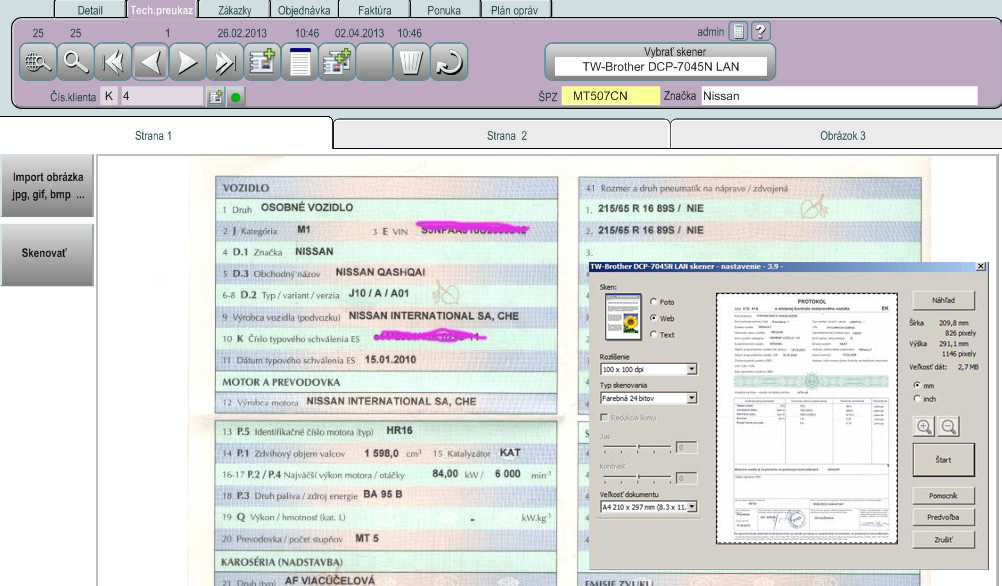Click the admin user label
This screenshot has width=1002, height=586.
click(x=711, y=31)
